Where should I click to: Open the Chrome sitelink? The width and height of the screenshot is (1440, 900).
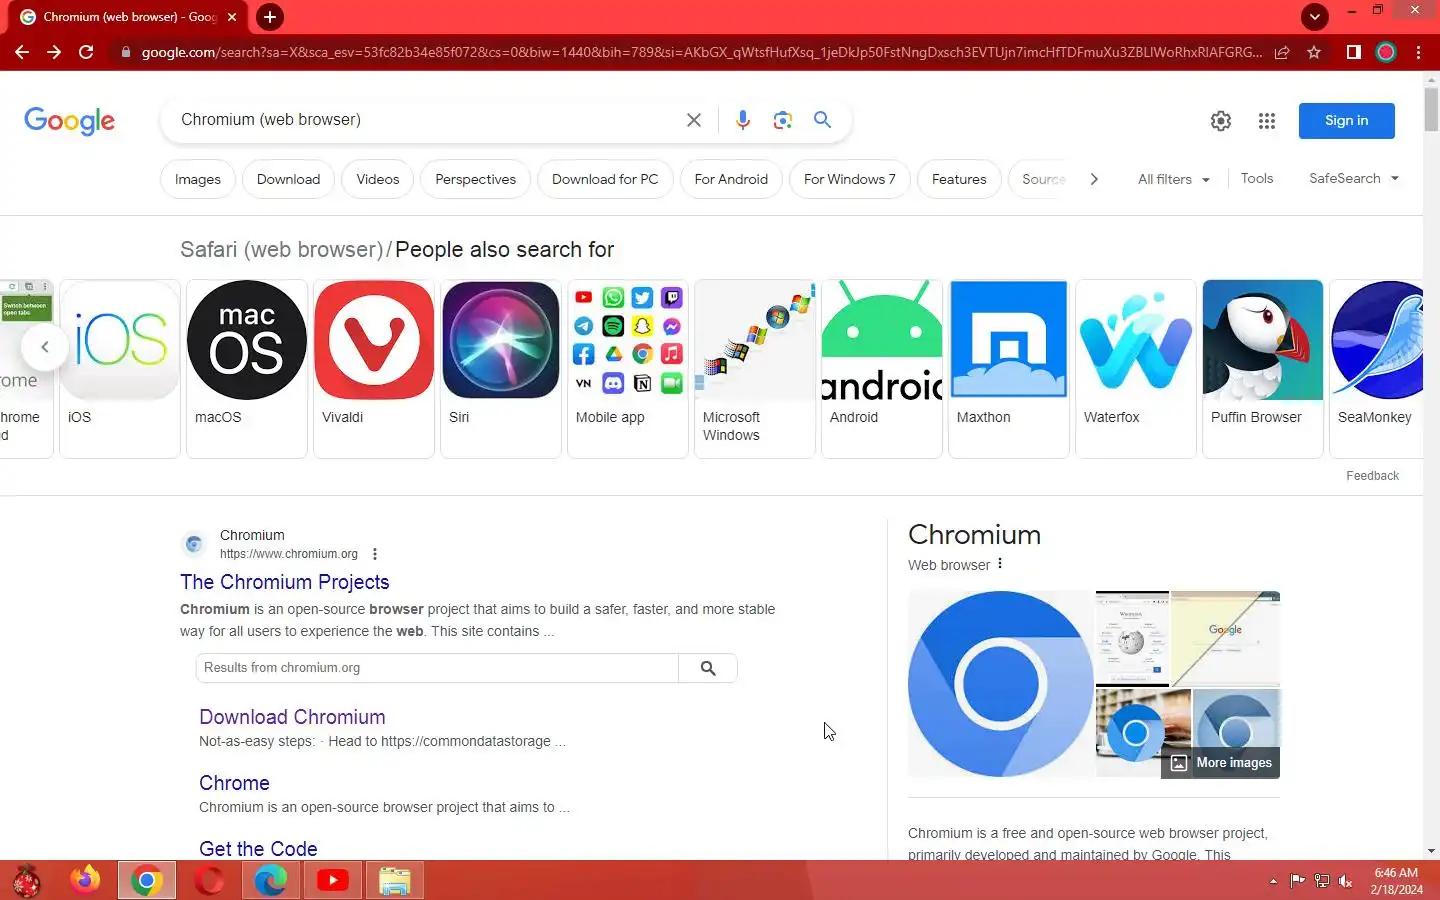point(234,783)
